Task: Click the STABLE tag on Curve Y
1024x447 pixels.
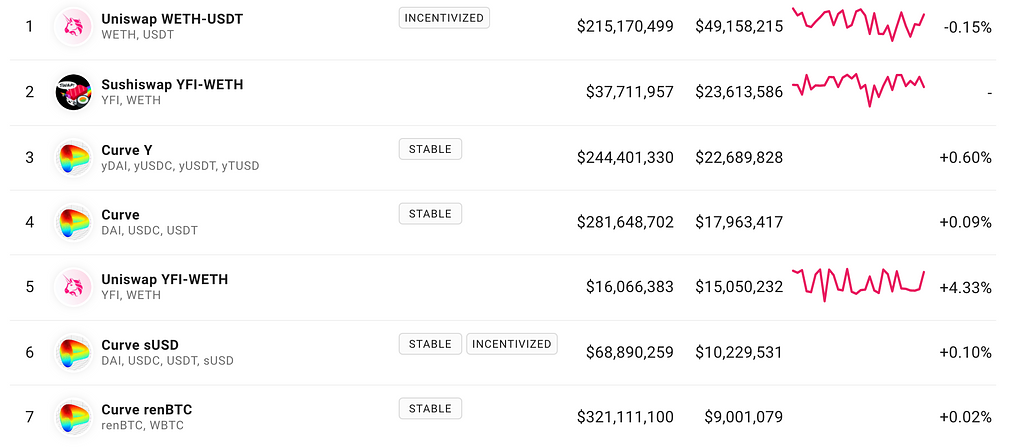Action: pyautogui.click(x=430, y=149)
